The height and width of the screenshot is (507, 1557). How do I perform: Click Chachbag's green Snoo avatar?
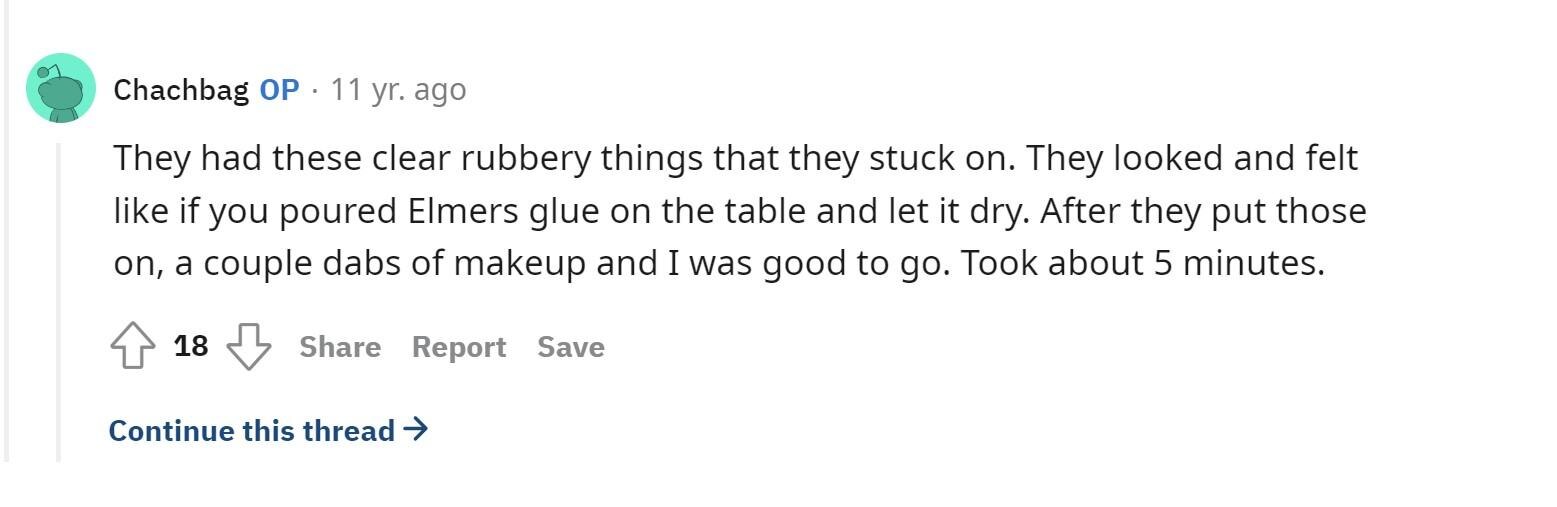coord(61,88)
